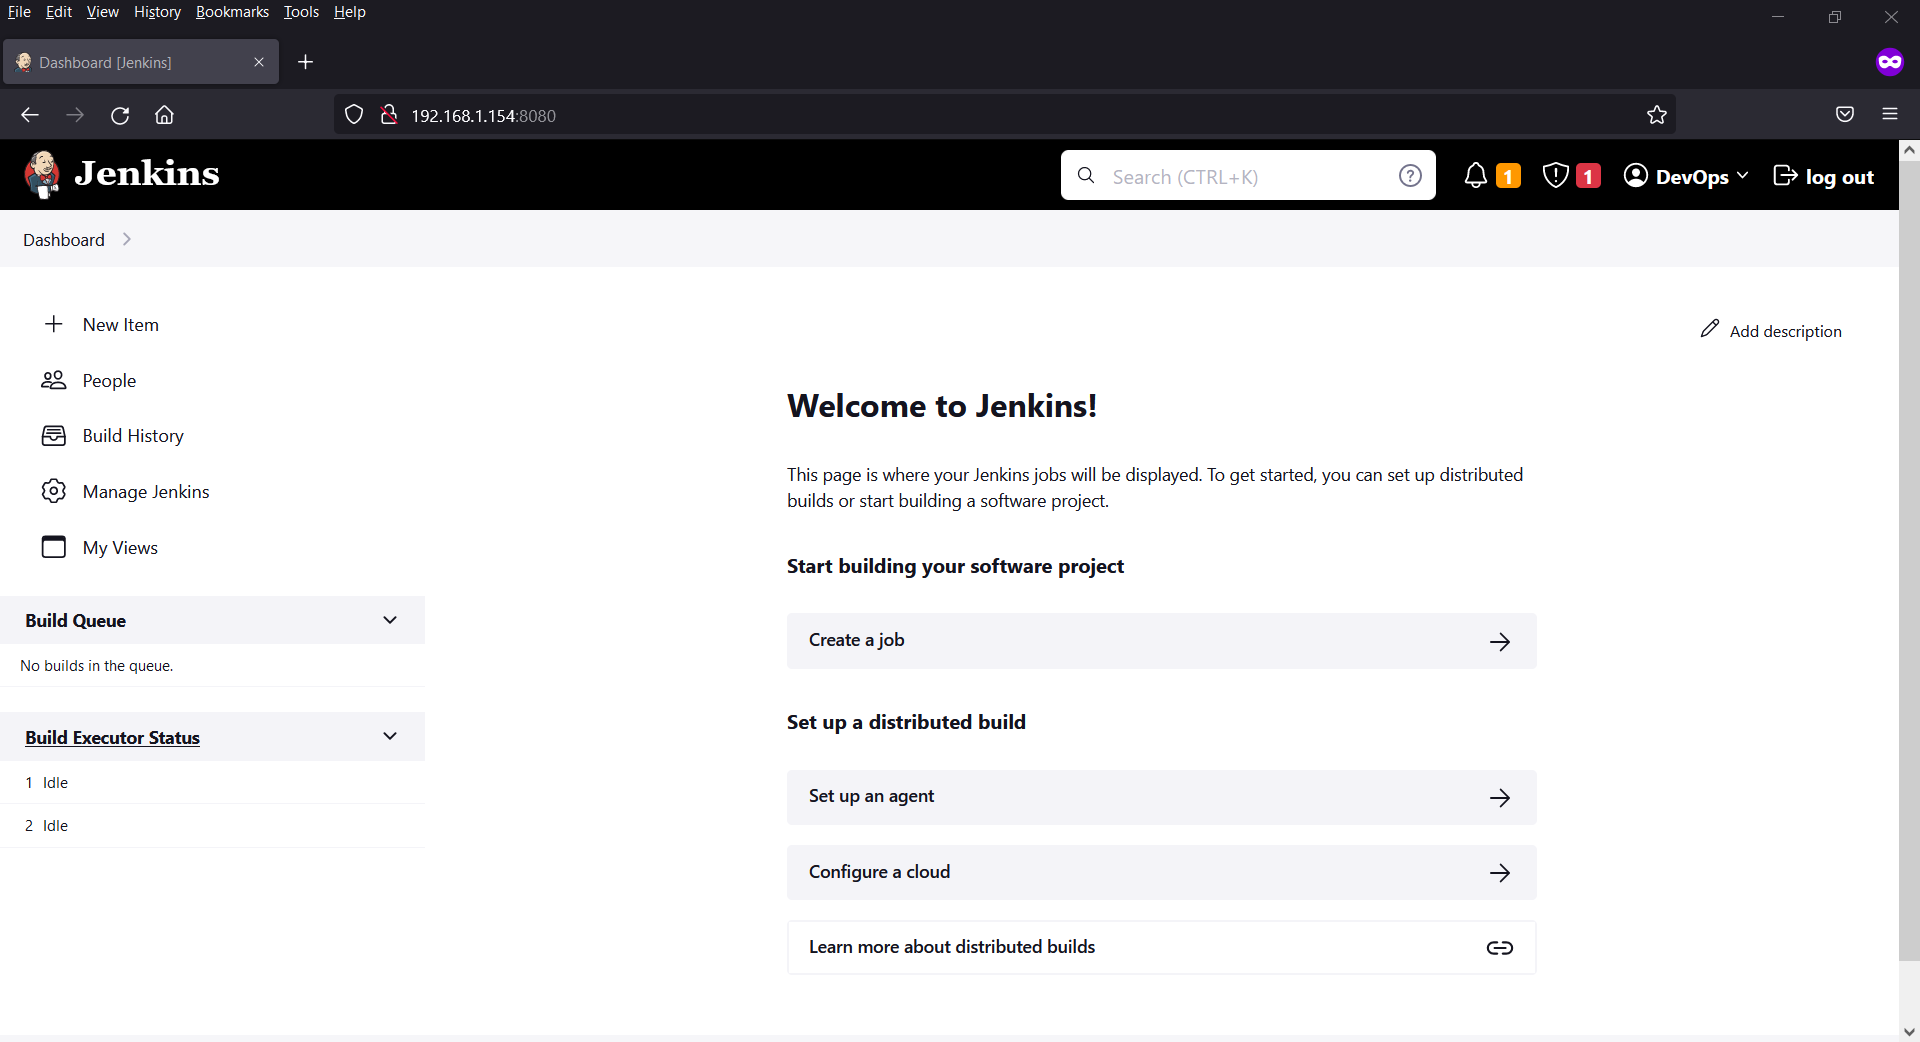Image resolution: width=1920 pixels, height=1042 pixels.
Task: Click the Add description pencil icon
Action: point(1710,329)
